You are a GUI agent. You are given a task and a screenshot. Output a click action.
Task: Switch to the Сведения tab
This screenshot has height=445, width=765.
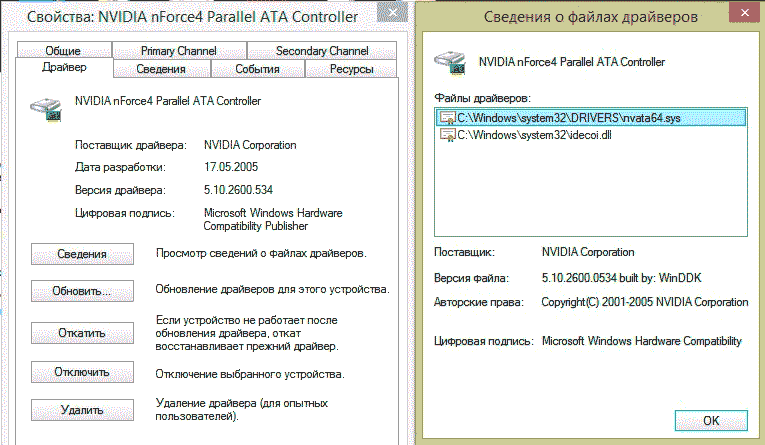tap(161, 69)
